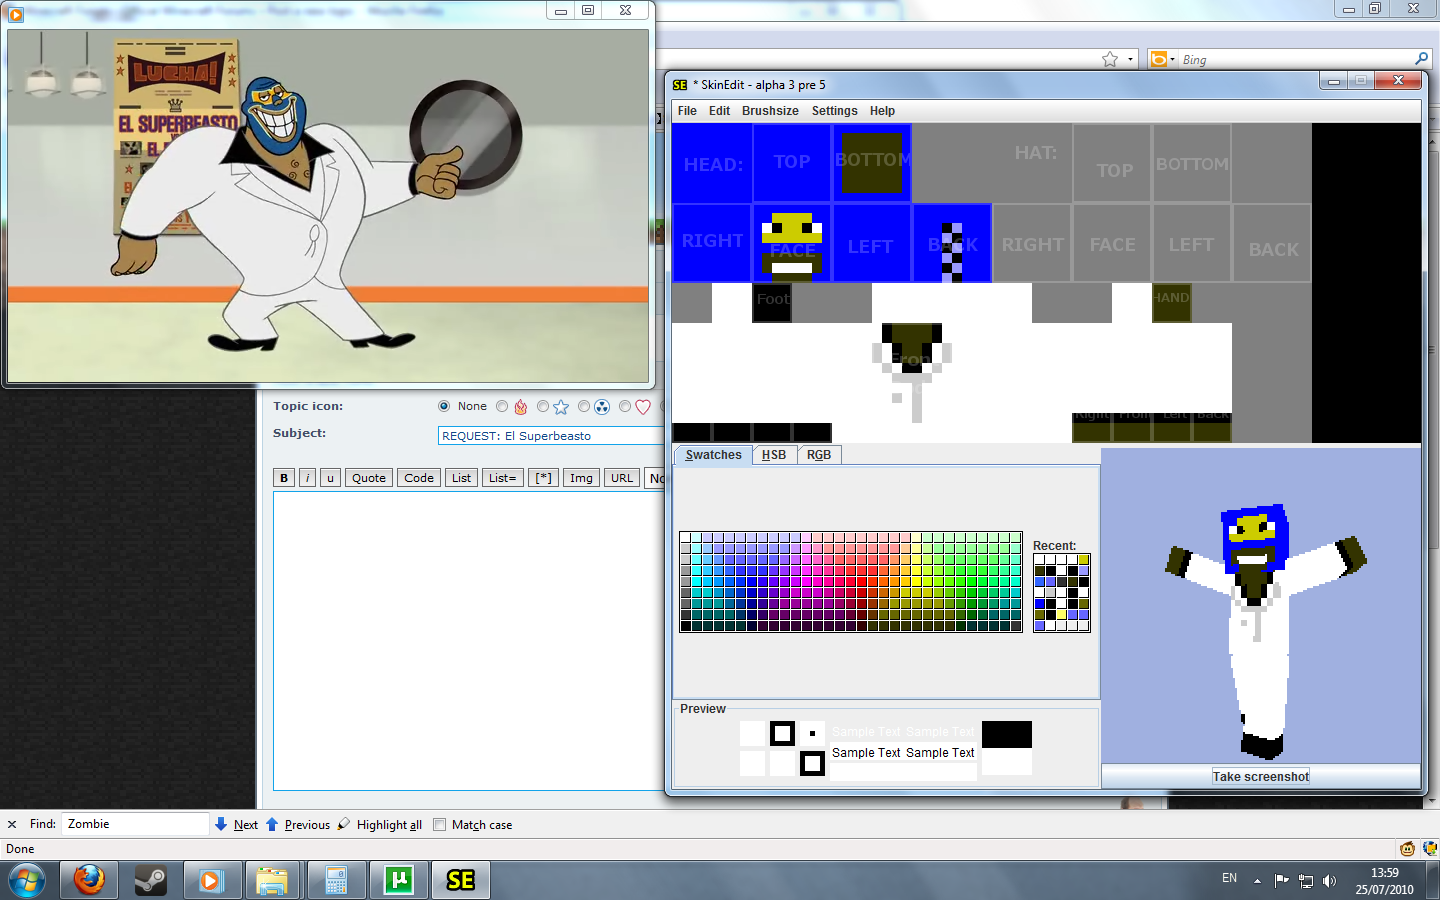Viewport: 1440px width, 900px height.
Task: Click the network tray icon
Action: pyautogui.click(x=1306, y=881)
